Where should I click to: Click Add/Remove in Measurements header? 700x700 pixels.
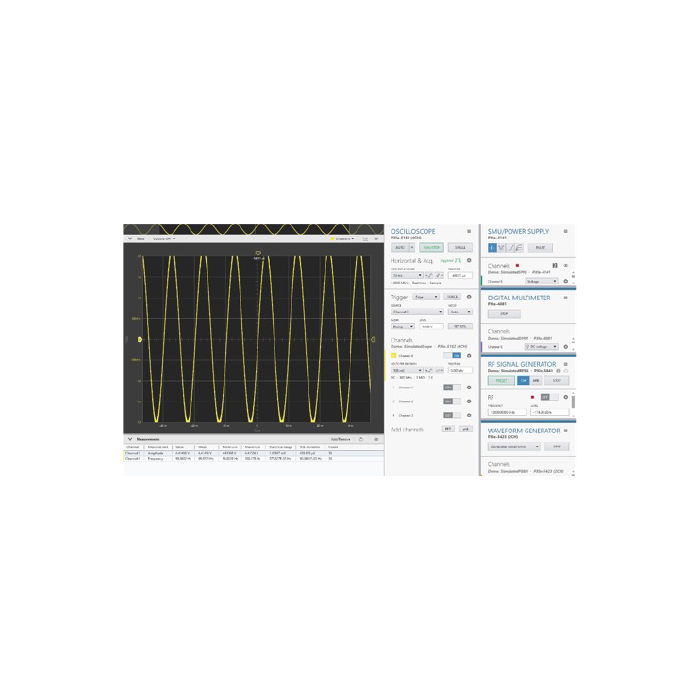tap(340, 439)
